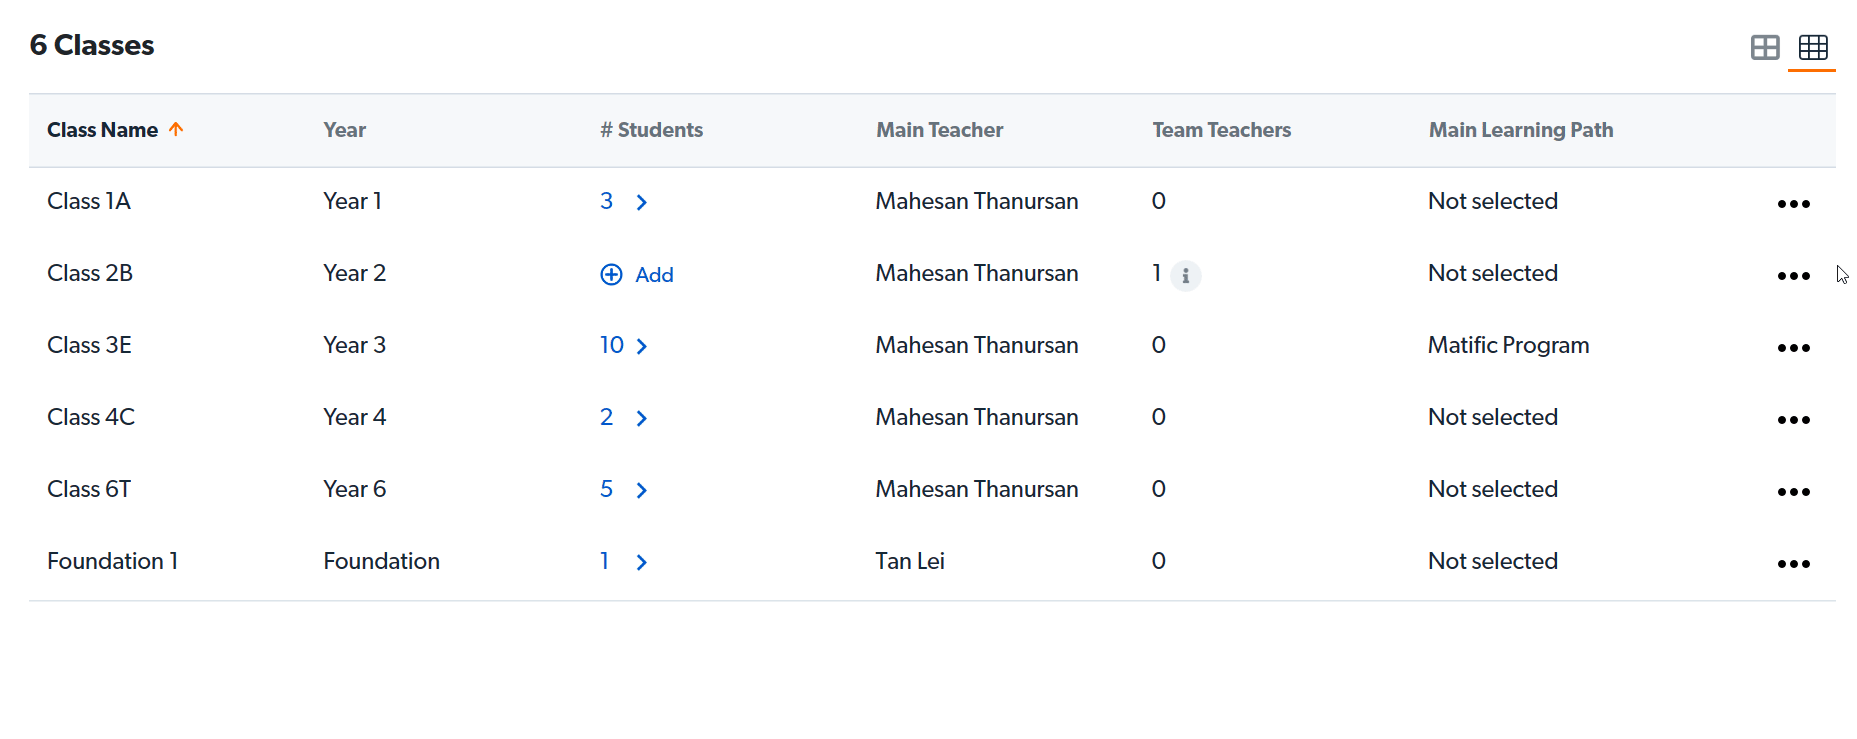1857x739 pixels.
Task: Open the 10 students link for Class 3E
Action: click(x=612, y=345)
